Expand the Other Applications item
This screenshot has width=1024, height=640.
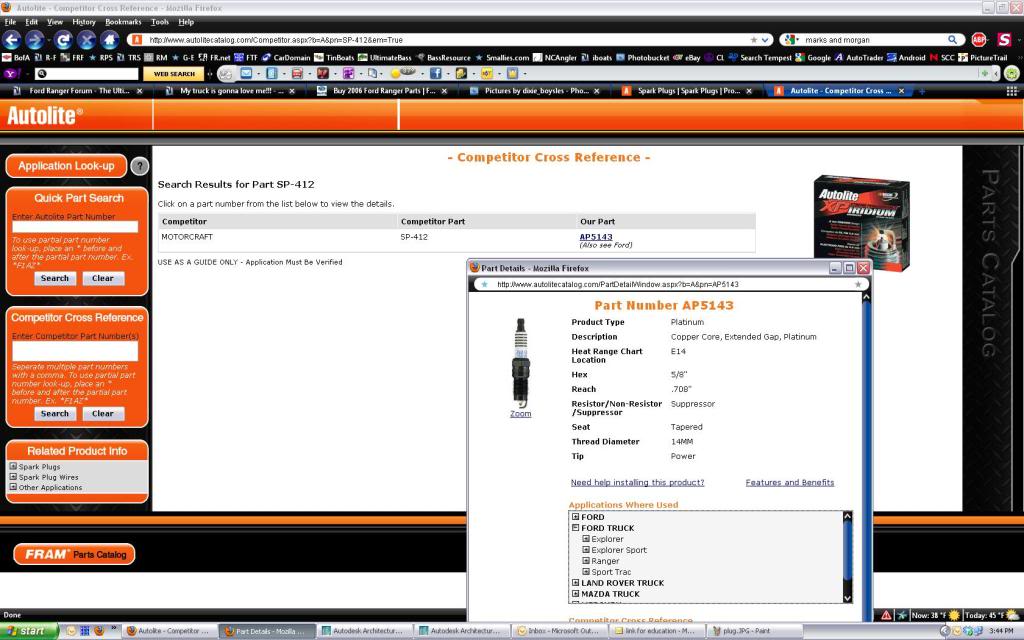pyautogui.click(x=13, y=487)
